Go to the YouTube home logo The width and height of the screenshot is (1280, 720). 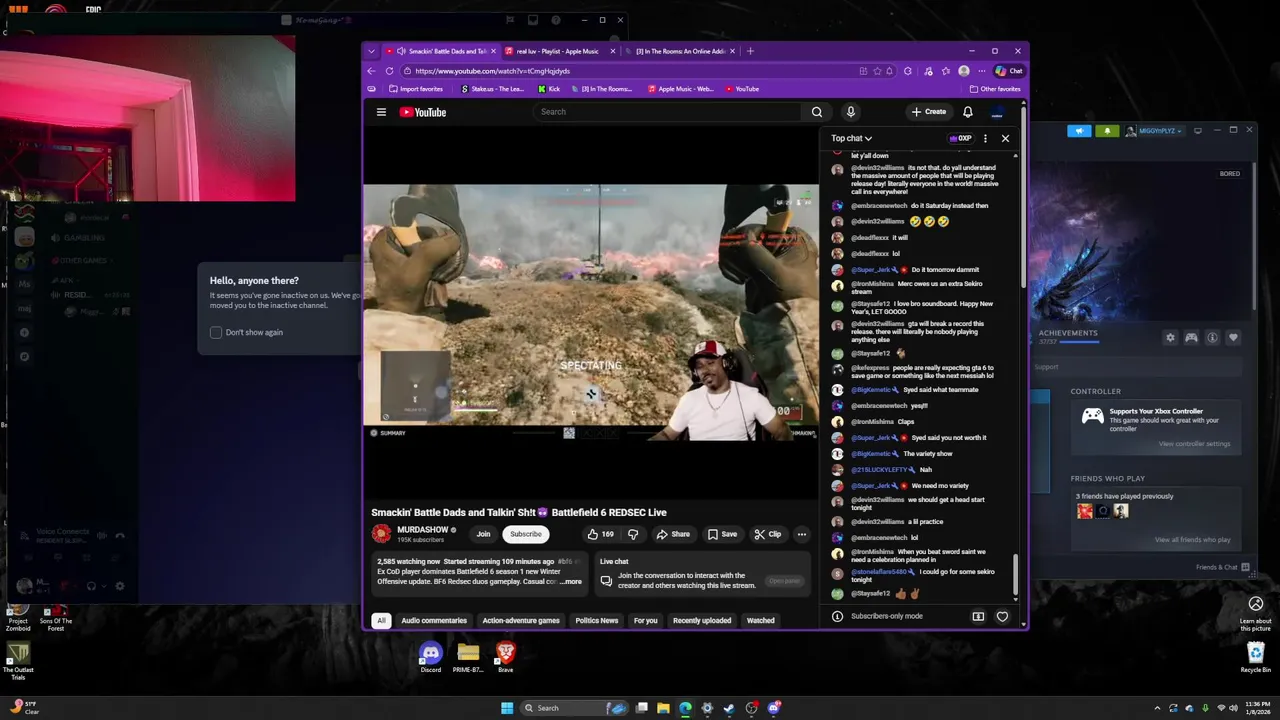[423, 112]
